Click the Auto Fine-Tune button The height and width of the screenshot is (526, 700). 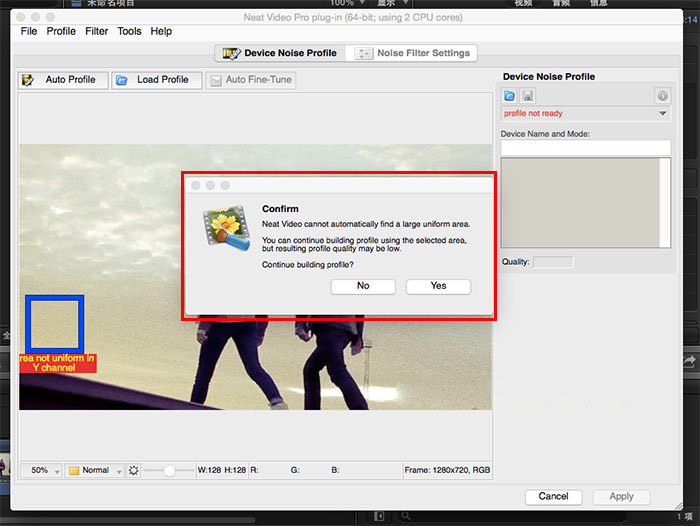(250, 80)
